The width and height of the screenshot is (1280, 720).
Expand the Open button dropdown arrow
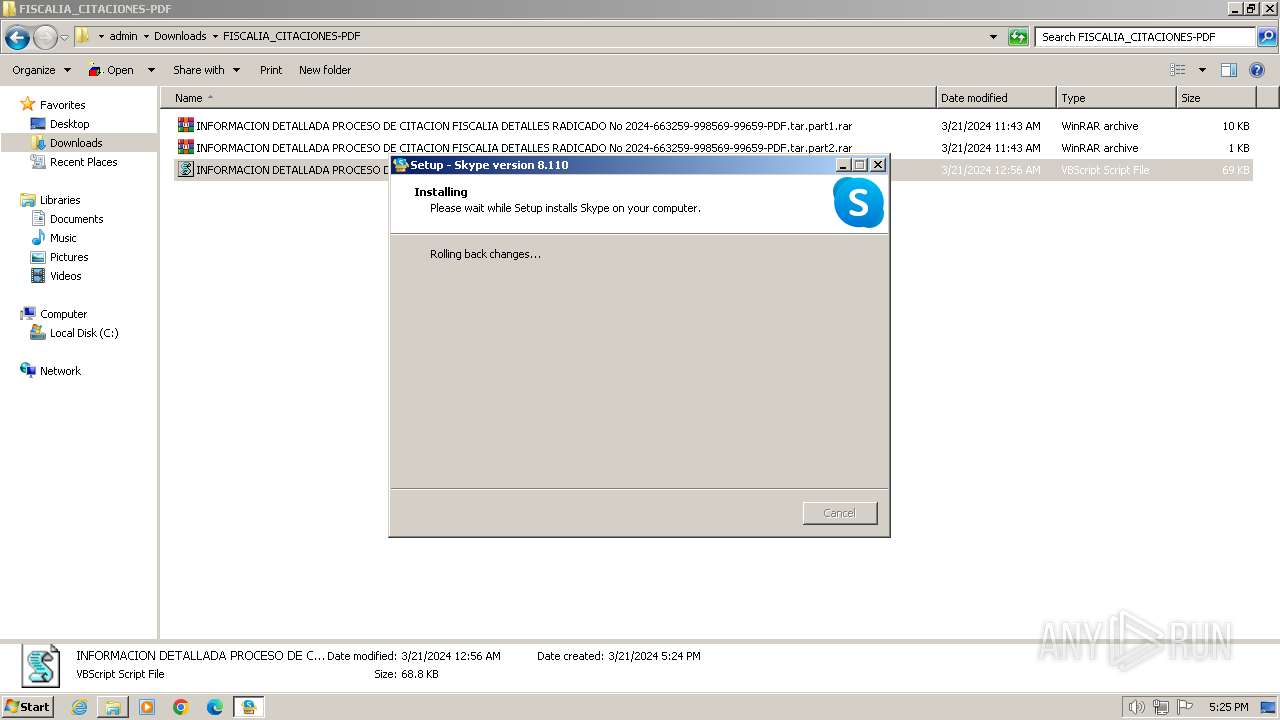pos(151,70)
